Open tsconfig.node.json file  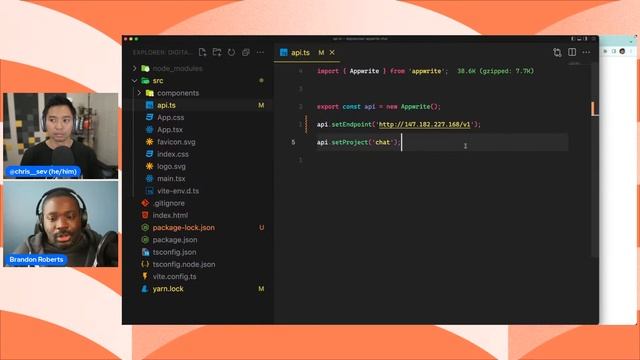184,264
